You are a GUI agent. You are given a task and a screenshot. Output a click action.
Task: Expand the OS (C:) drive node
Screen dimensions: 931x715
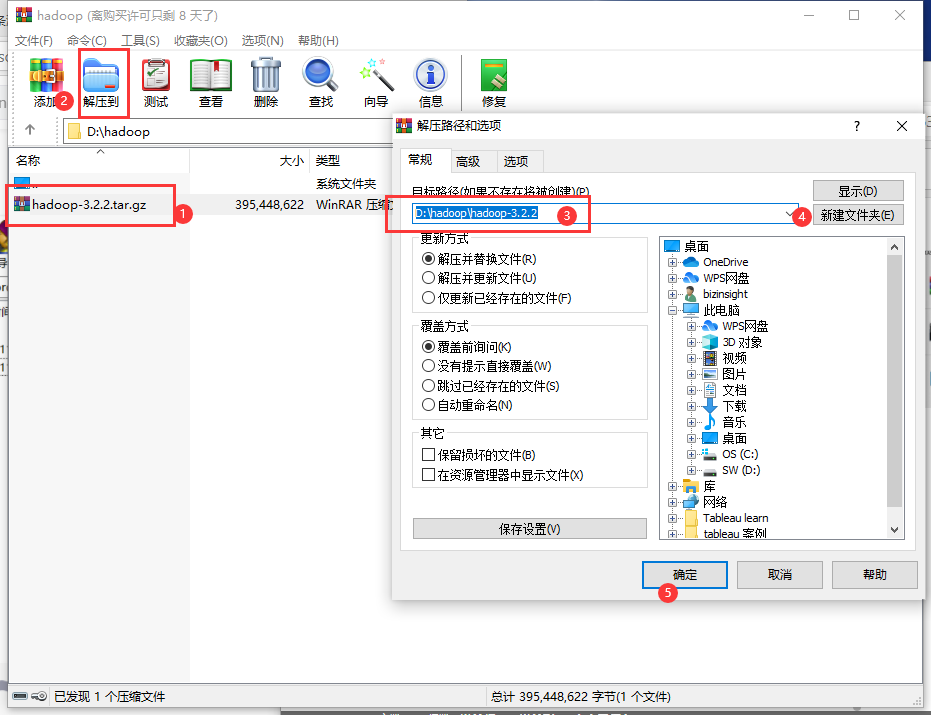point(691,455)
